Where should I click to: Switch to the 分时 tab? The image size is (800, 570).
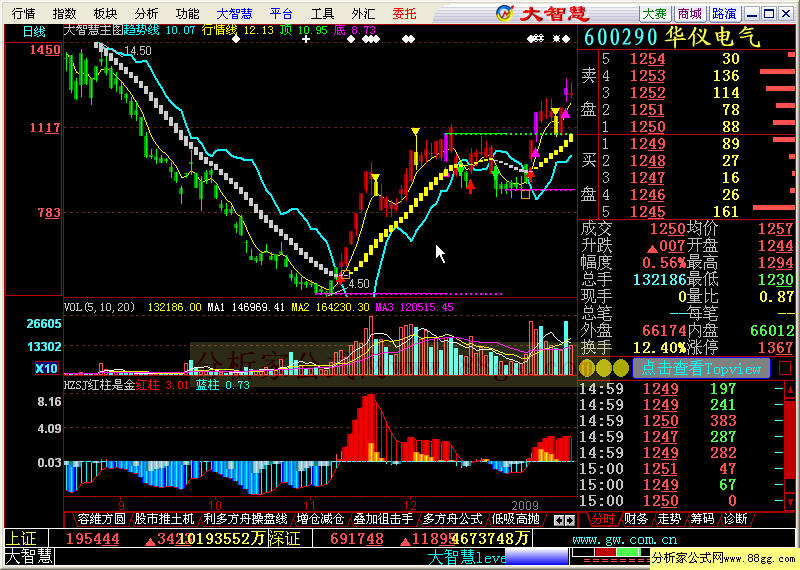[603, 519]
